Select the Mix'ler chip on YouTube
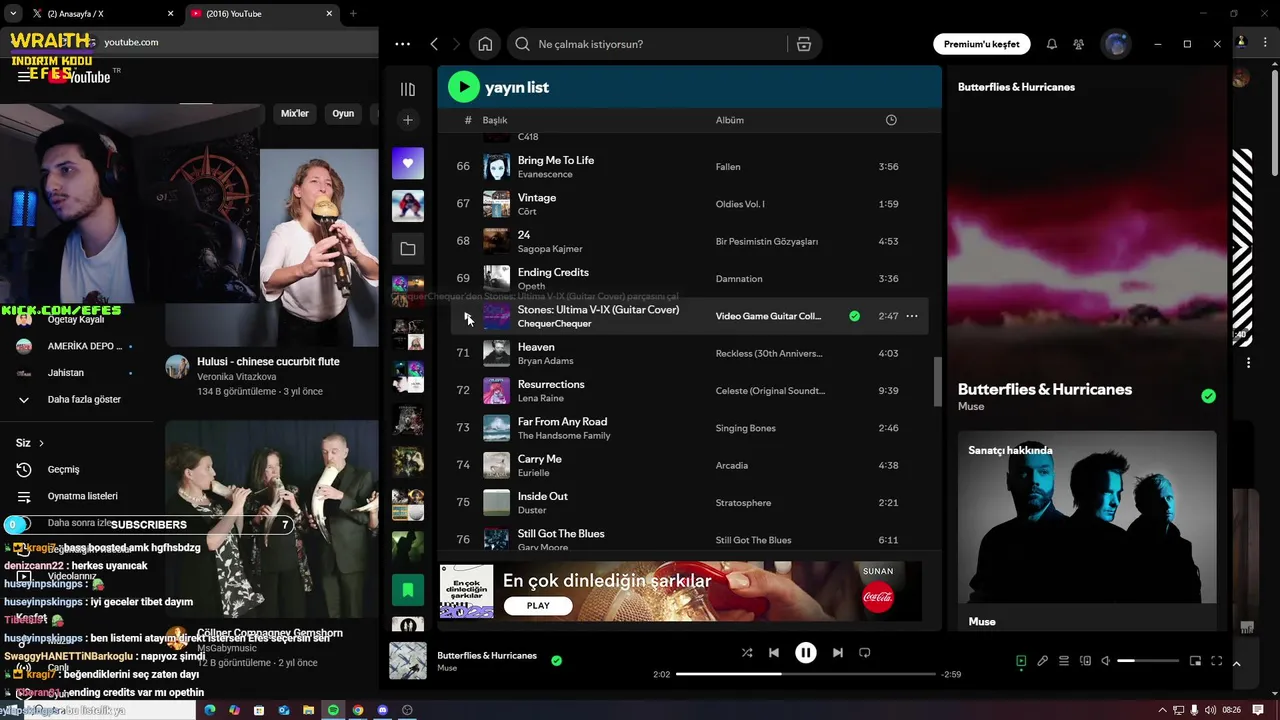This screenshot has width=1280, height=720. (x=295, y=113)
